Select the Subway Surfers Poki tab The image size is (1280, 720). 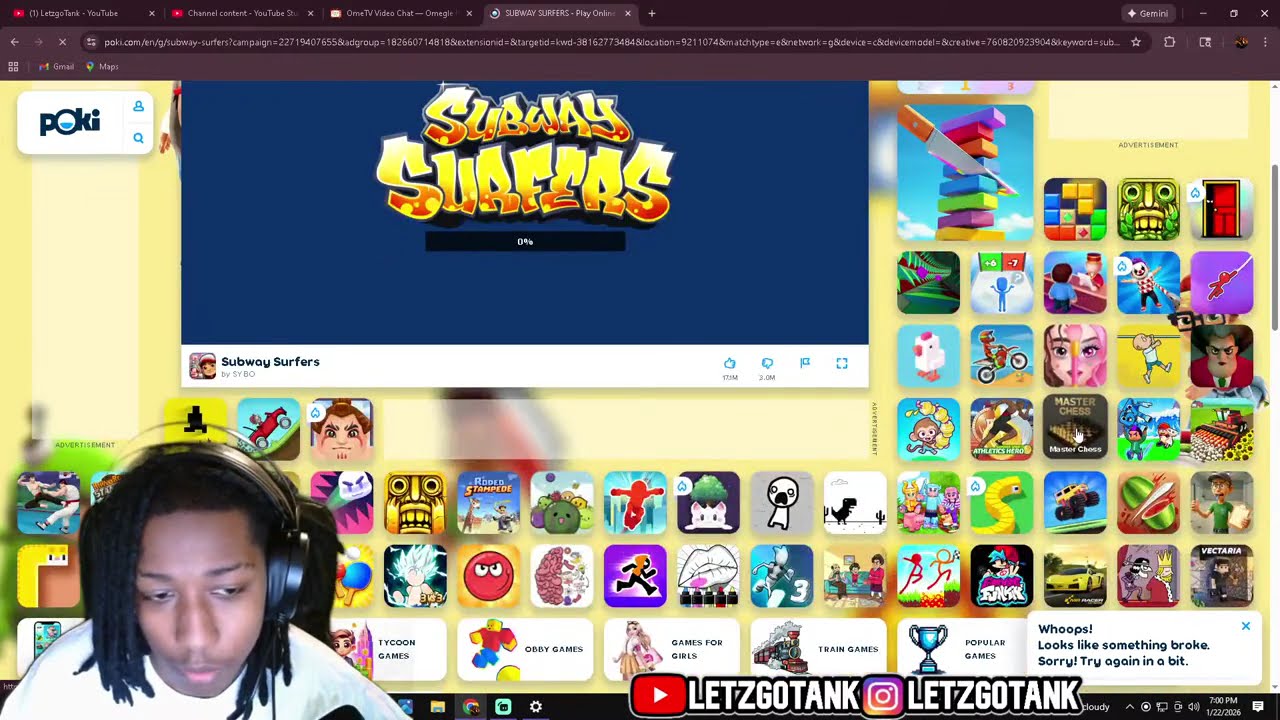pos(560,13)
